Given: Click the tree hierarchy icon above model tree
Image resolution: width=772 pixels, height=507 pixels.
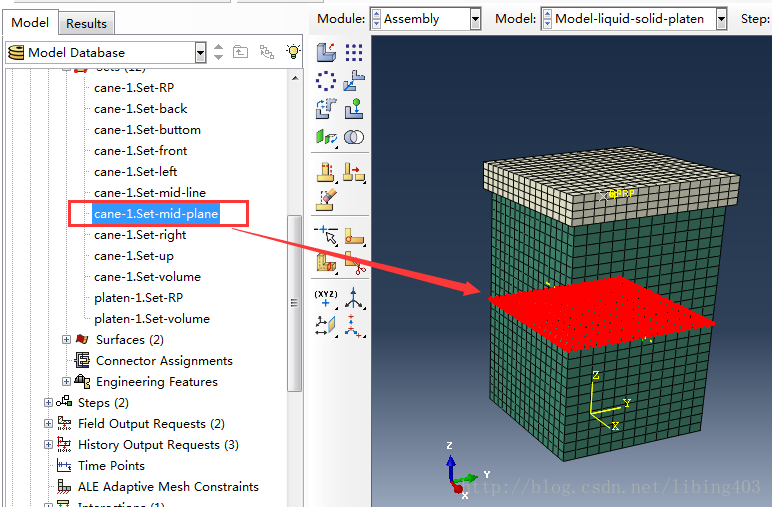Looking at the screenshot, I should click(x=266, y=51).
